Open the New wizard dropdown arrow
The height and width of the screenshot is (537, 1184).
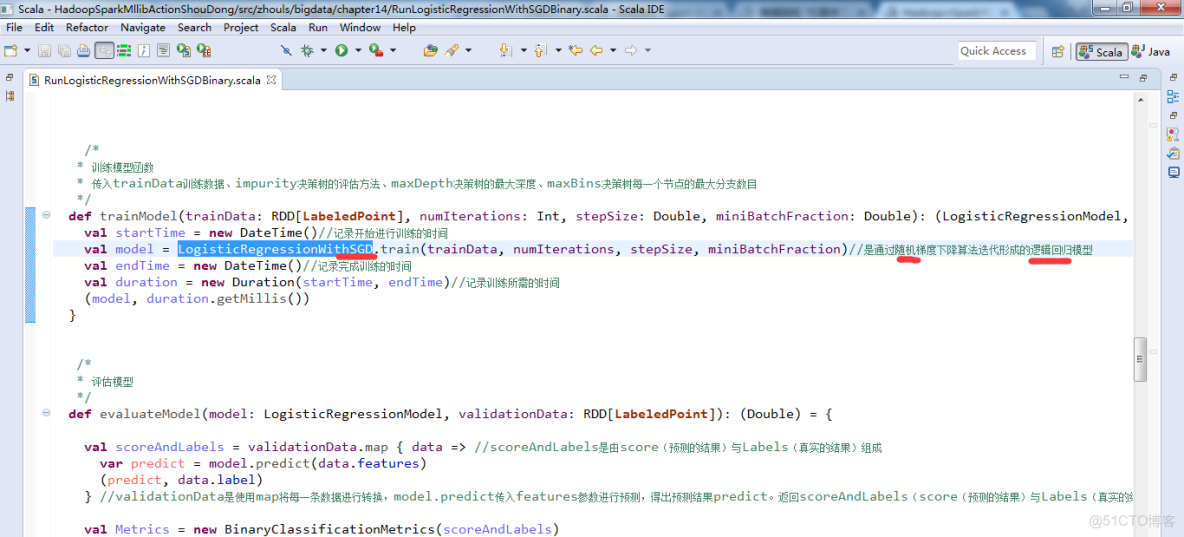(27, 51)
